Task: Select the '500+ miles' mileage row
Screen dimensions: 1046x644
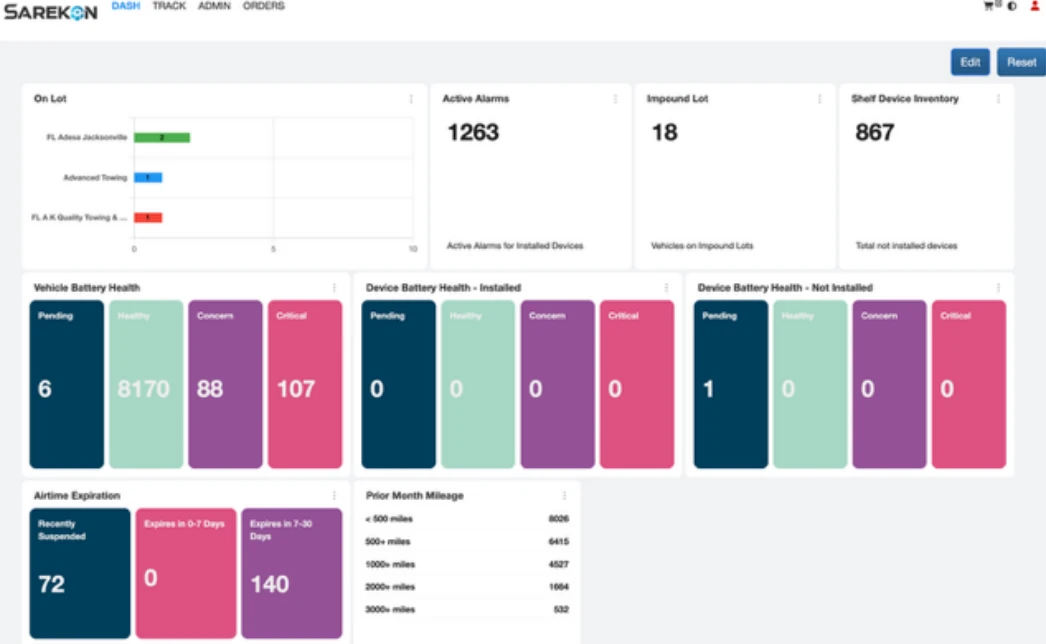Action: (x=467, y=541)
